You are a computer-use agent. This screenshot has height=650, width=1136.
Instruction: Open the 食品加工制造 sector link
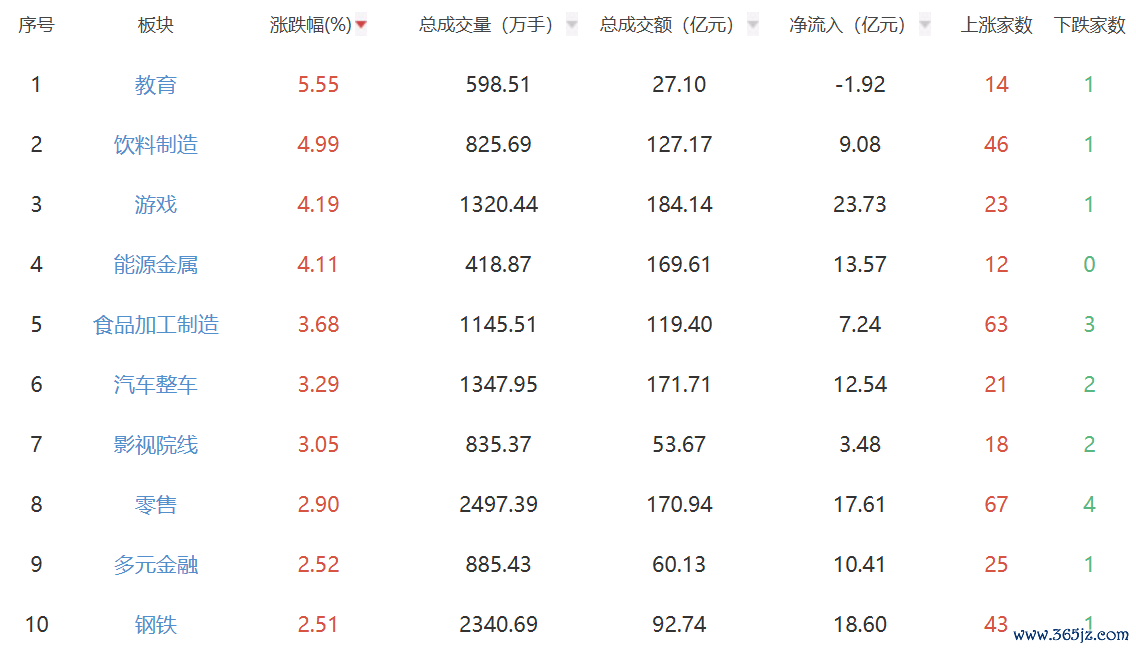156,325
